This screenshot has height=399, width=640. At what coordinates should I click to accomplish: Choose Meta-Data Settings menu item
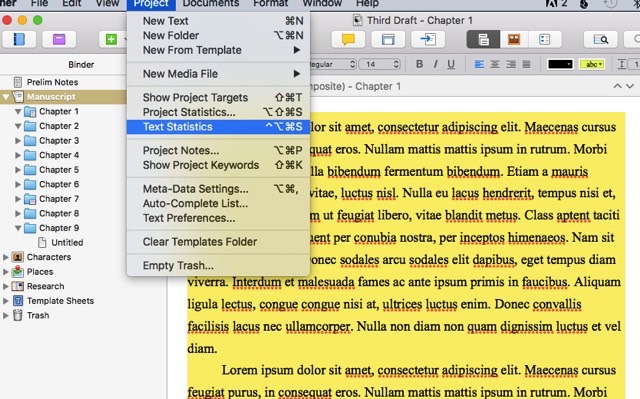point(218,189)
